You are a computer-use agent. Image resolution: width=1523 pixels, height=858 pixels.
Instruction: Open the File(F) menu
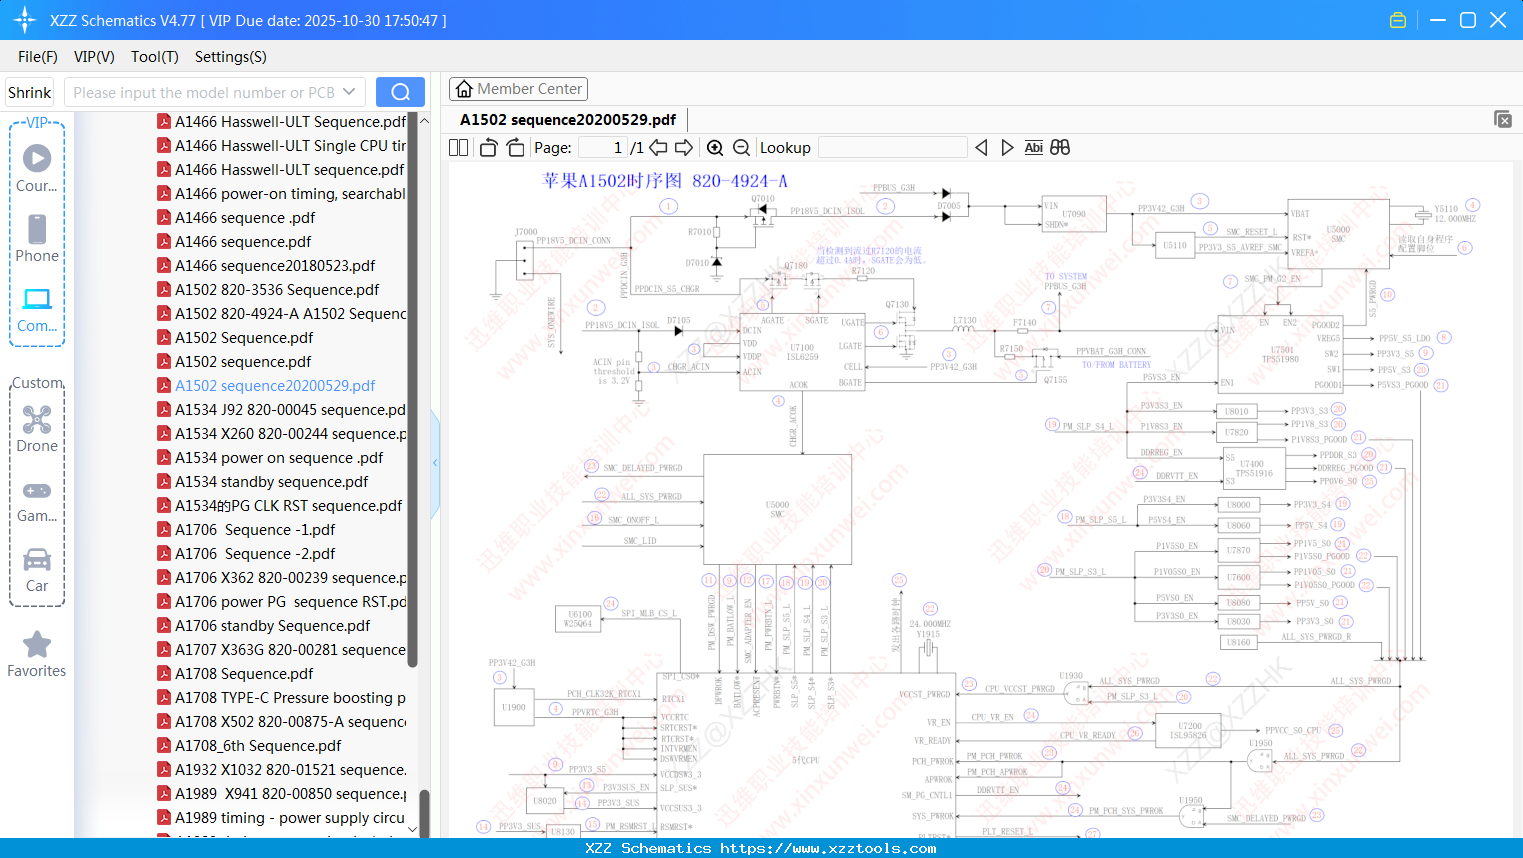38,57
